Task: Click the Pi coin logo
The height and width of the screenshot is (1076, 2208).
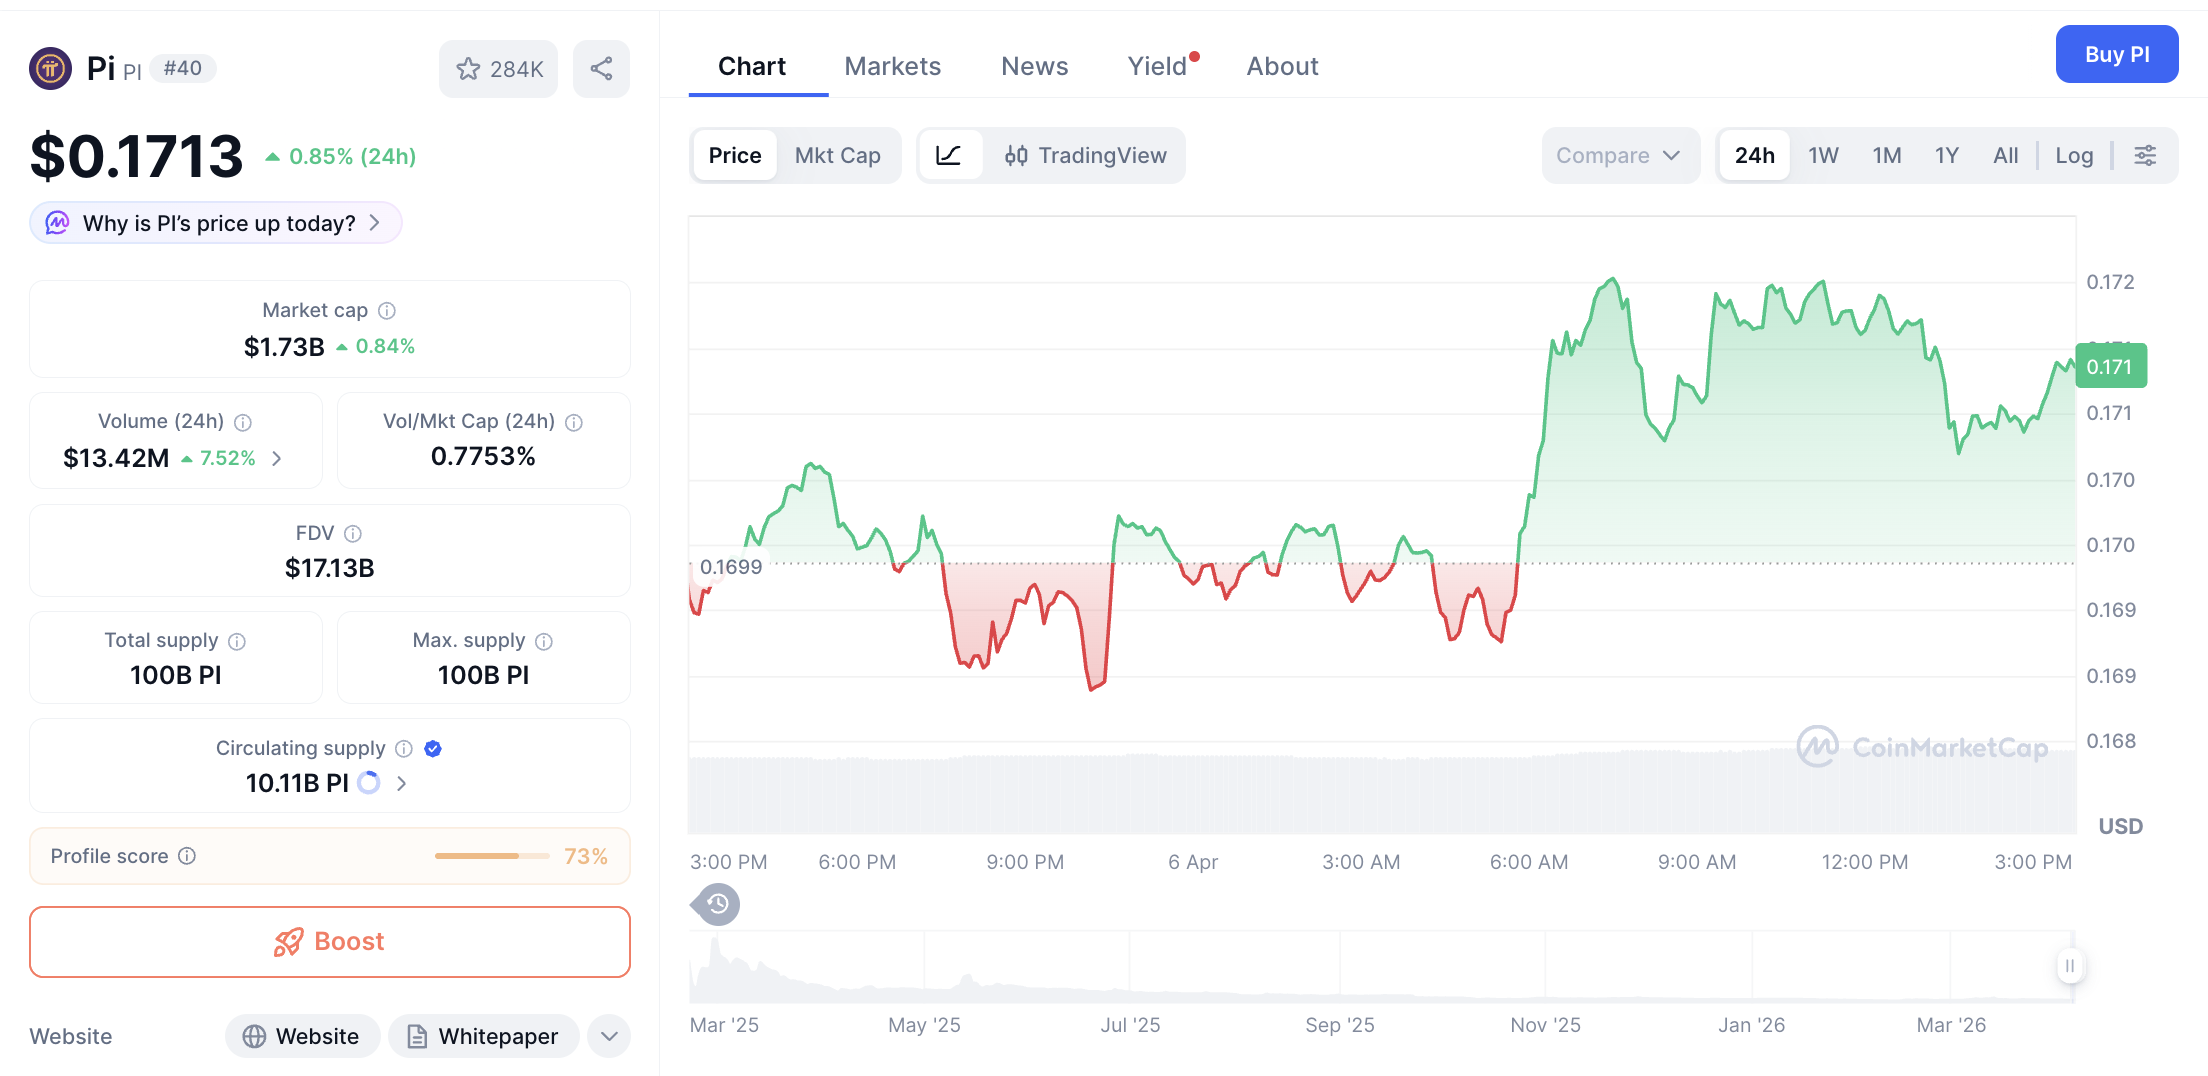Action: point(50,68)
